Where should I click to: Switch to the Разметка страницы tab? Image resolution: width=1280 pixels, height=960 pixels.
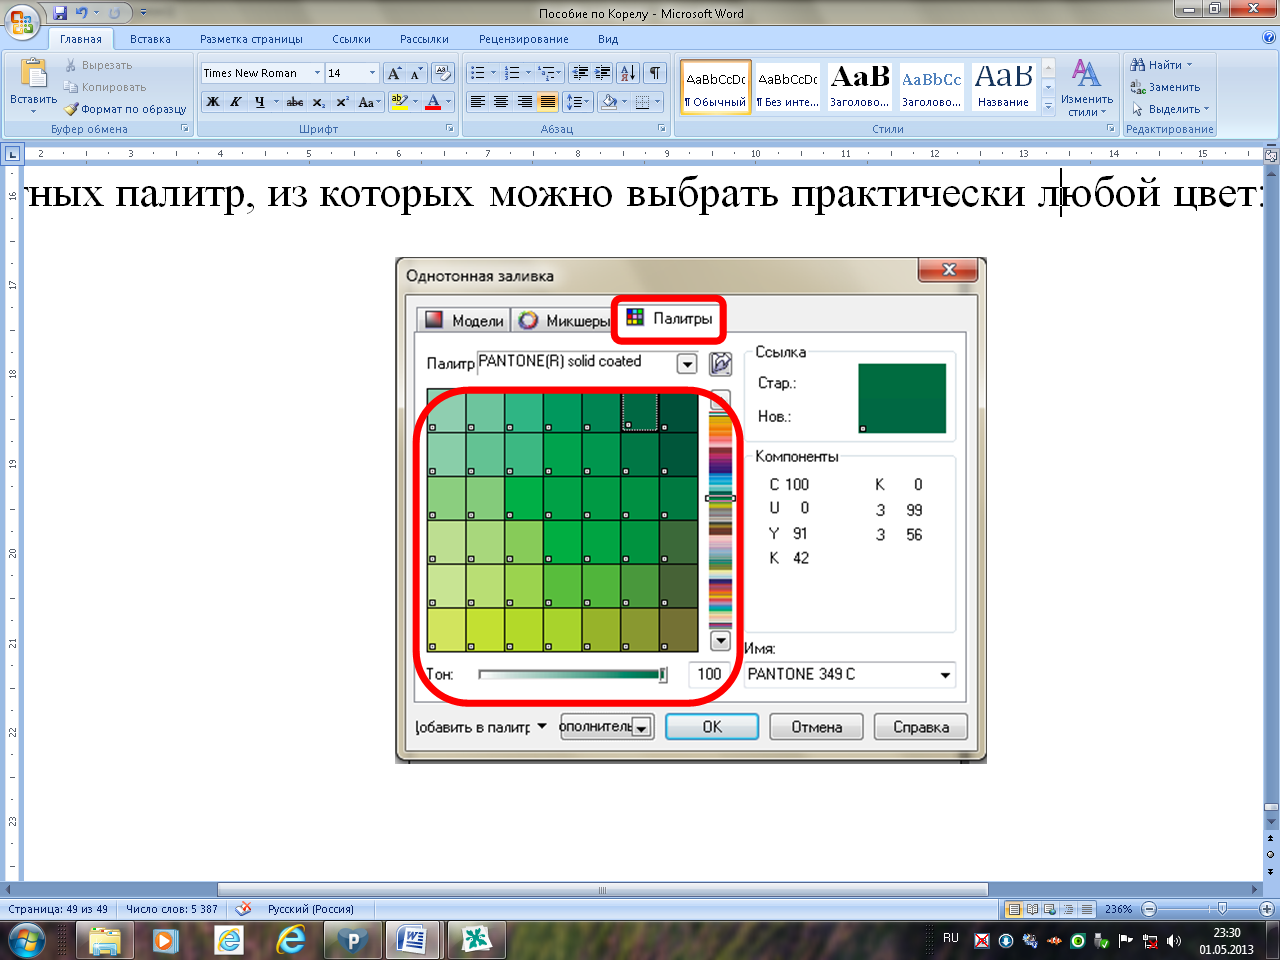(x=251, y=39)
